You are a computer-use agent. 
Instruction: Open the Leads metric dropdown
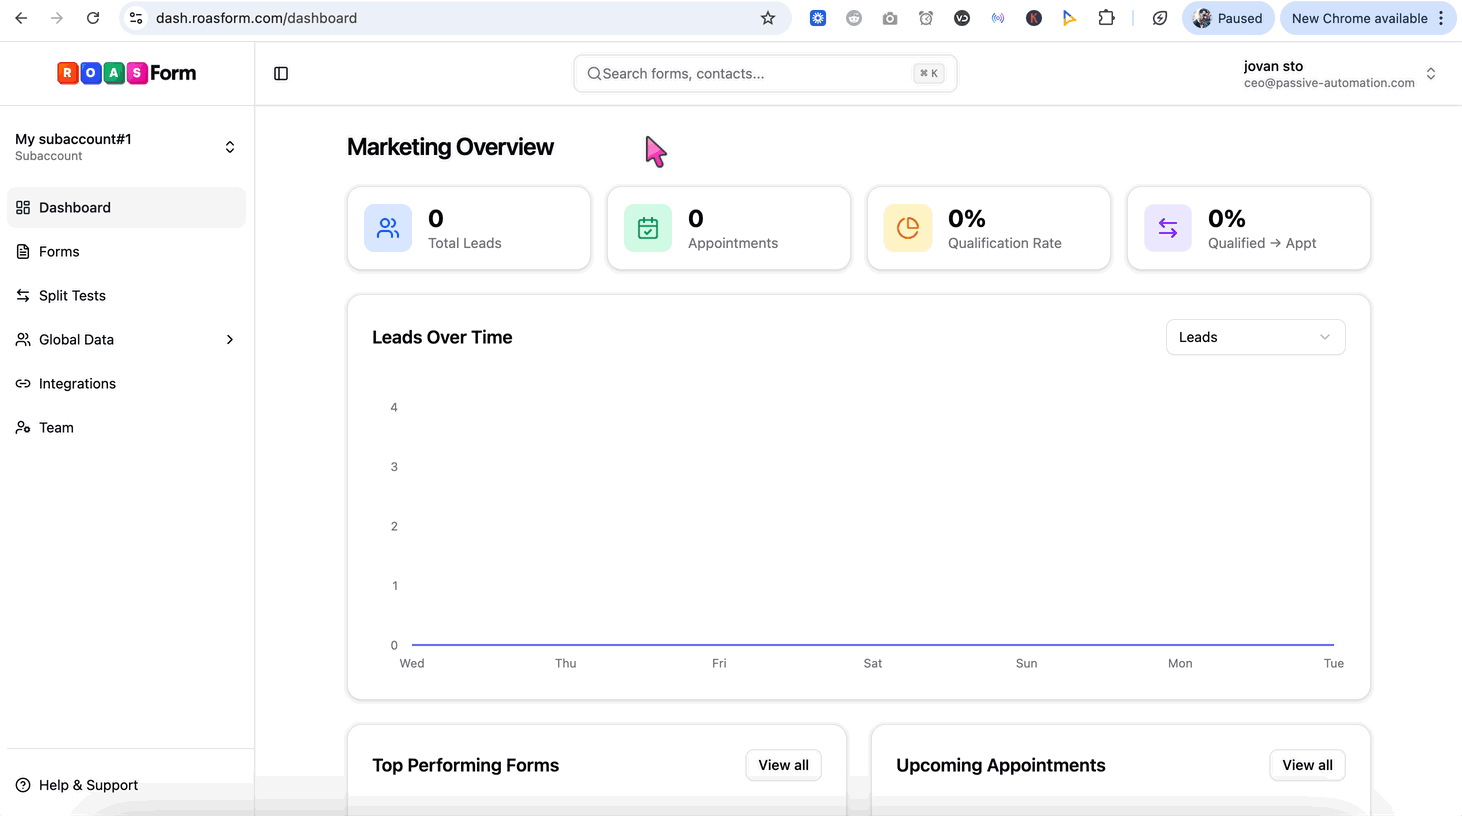coord(1255,337)
